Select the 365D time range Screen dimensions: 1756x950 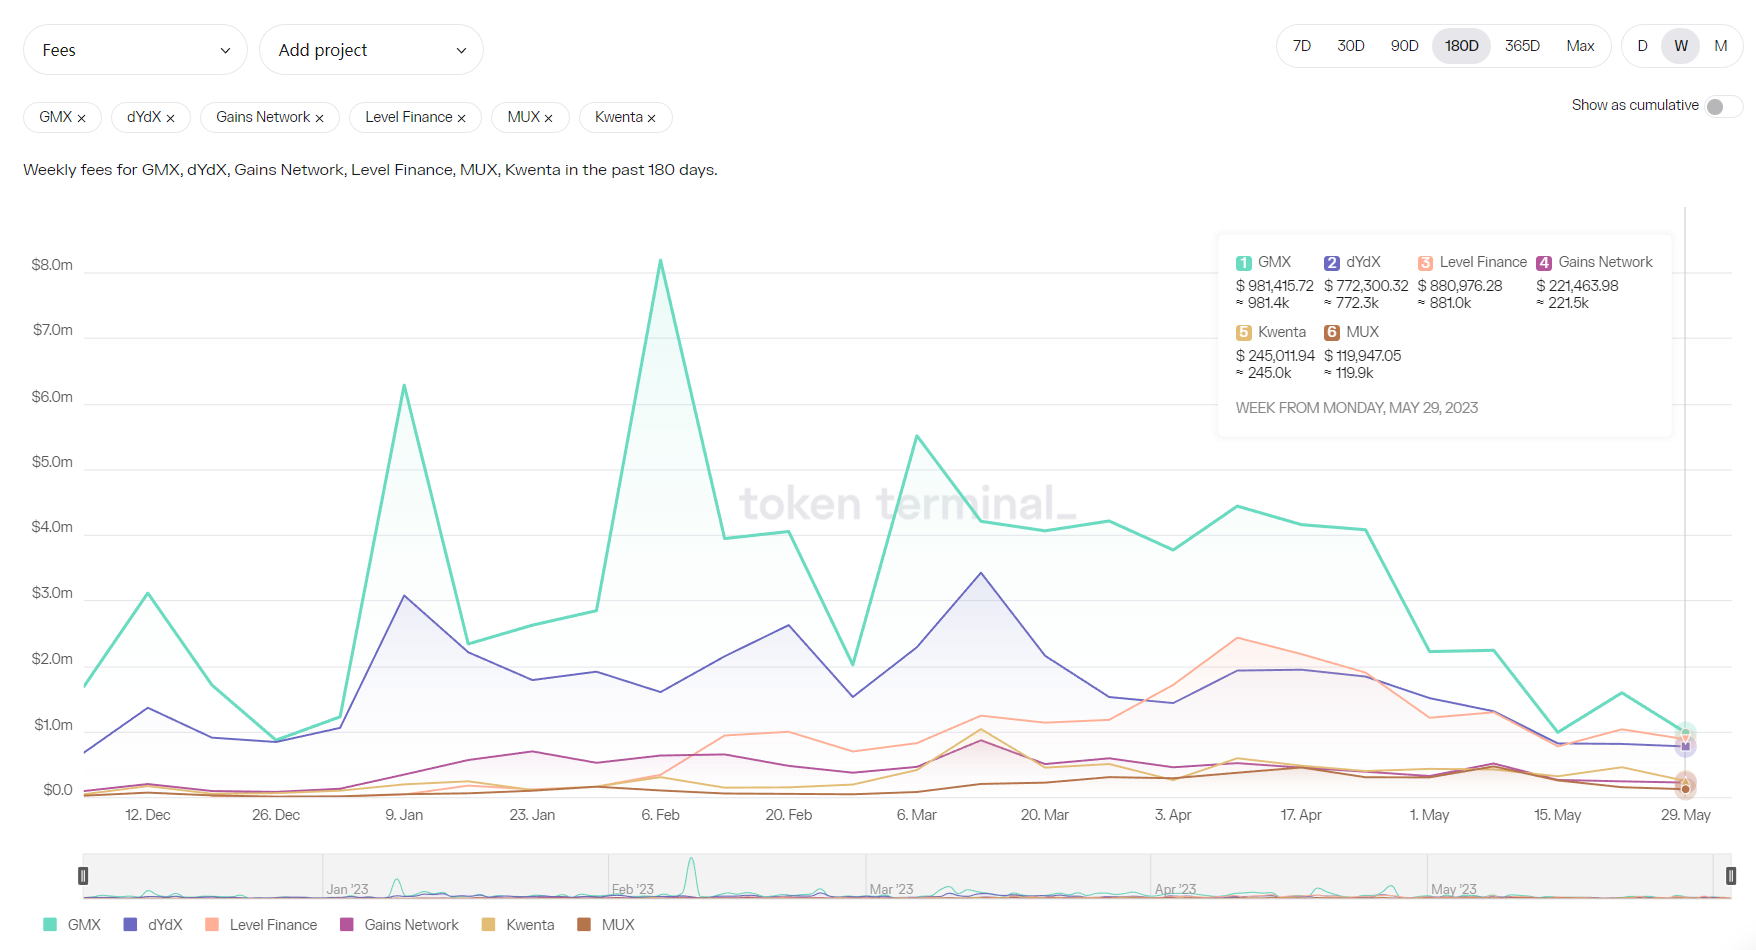pyautogui.click(x=1522, y=46)
